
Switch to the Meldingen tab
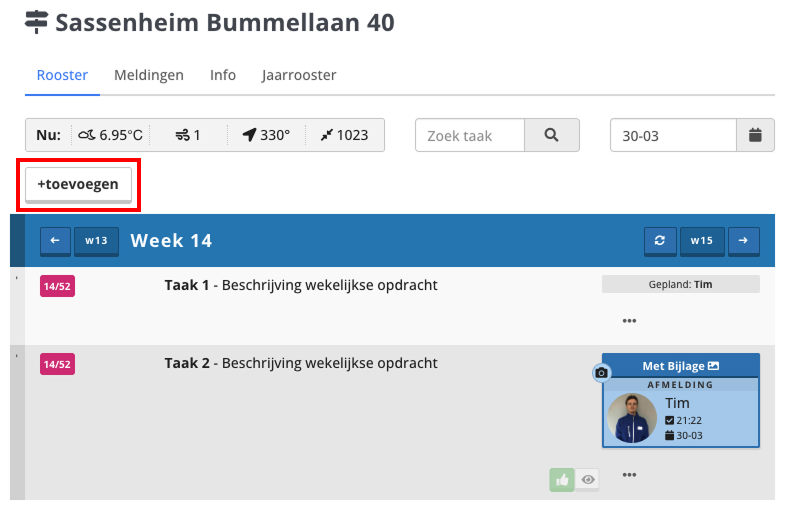[149, 75]
